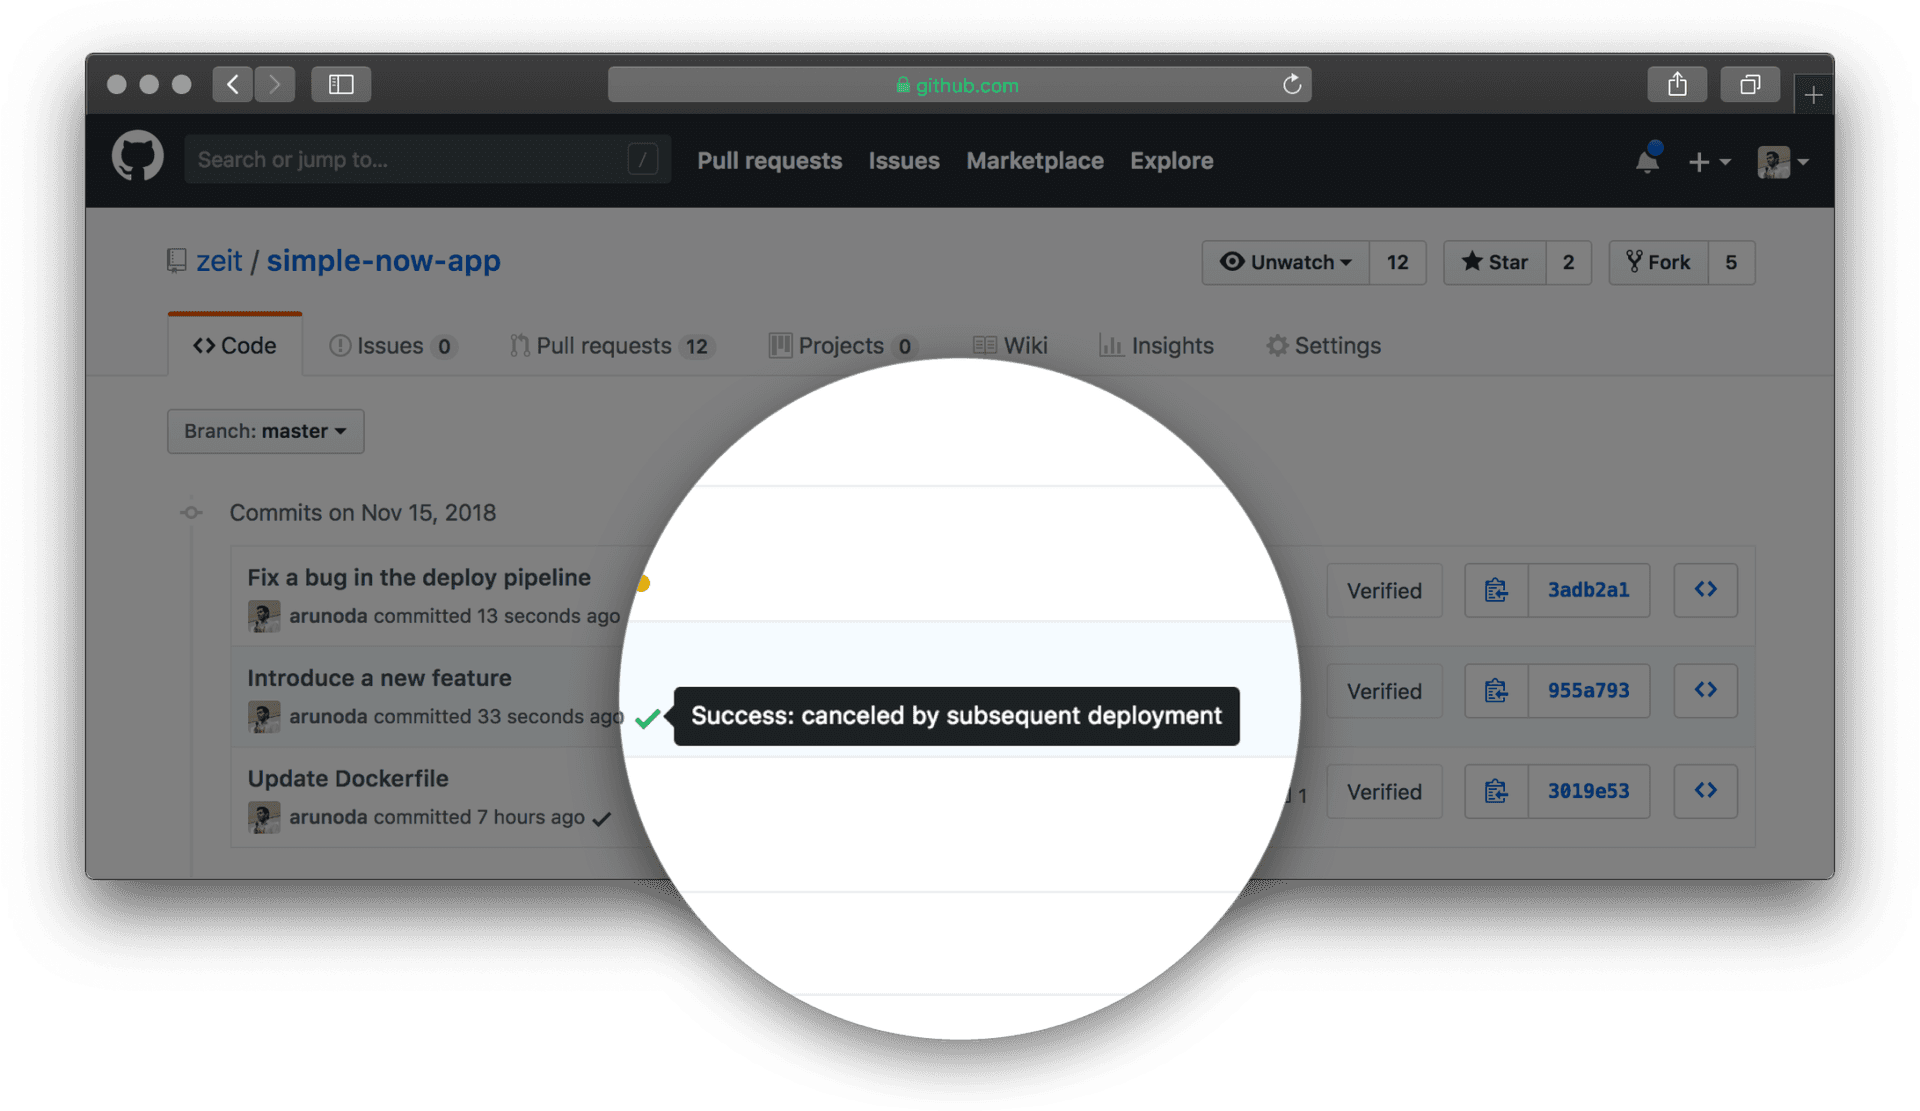Image resolution: width=1920 pixels, height=1111 pixels.
Task: Copy SHA for commit 3adb2a1
Action: 1496,591
